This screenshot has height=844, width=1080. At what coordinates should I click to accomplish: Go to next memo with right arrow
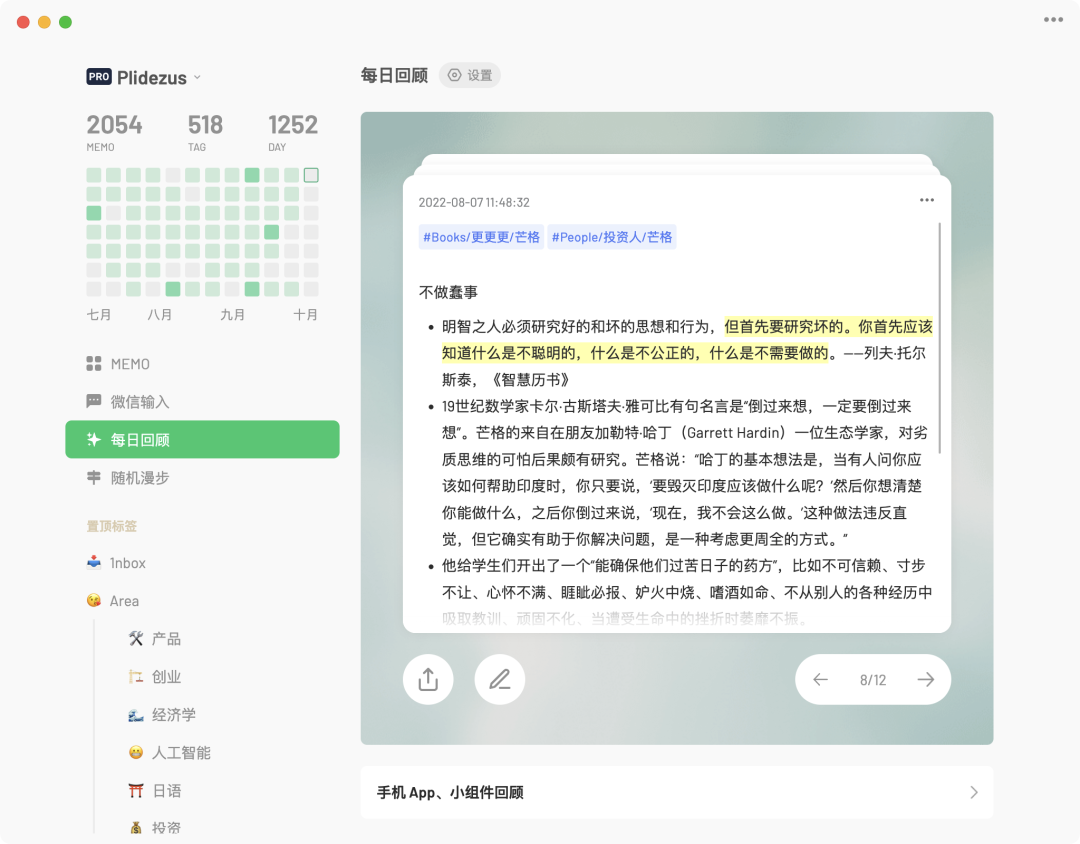[926, 680]
